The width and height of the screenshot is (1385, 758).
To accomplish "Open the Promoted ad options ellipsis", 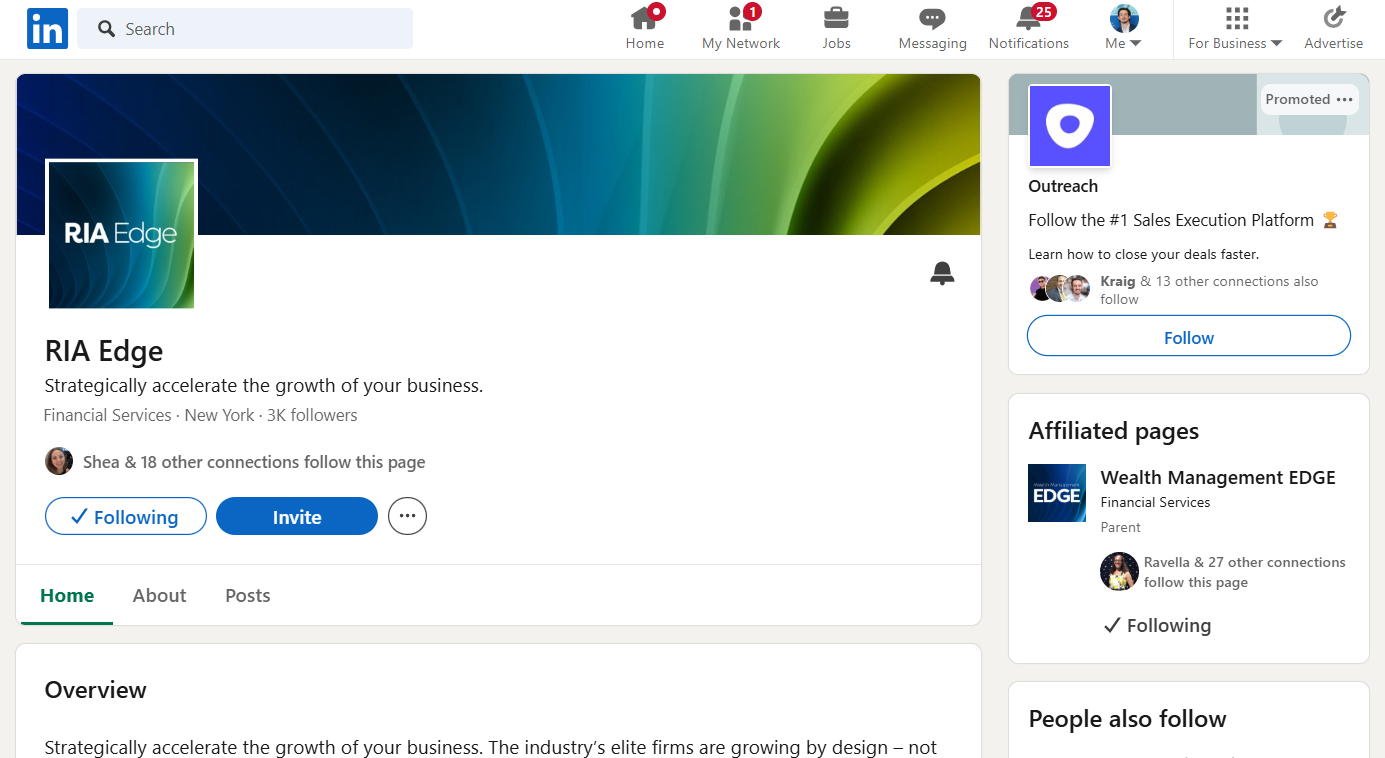I will tap(1344, 99).
